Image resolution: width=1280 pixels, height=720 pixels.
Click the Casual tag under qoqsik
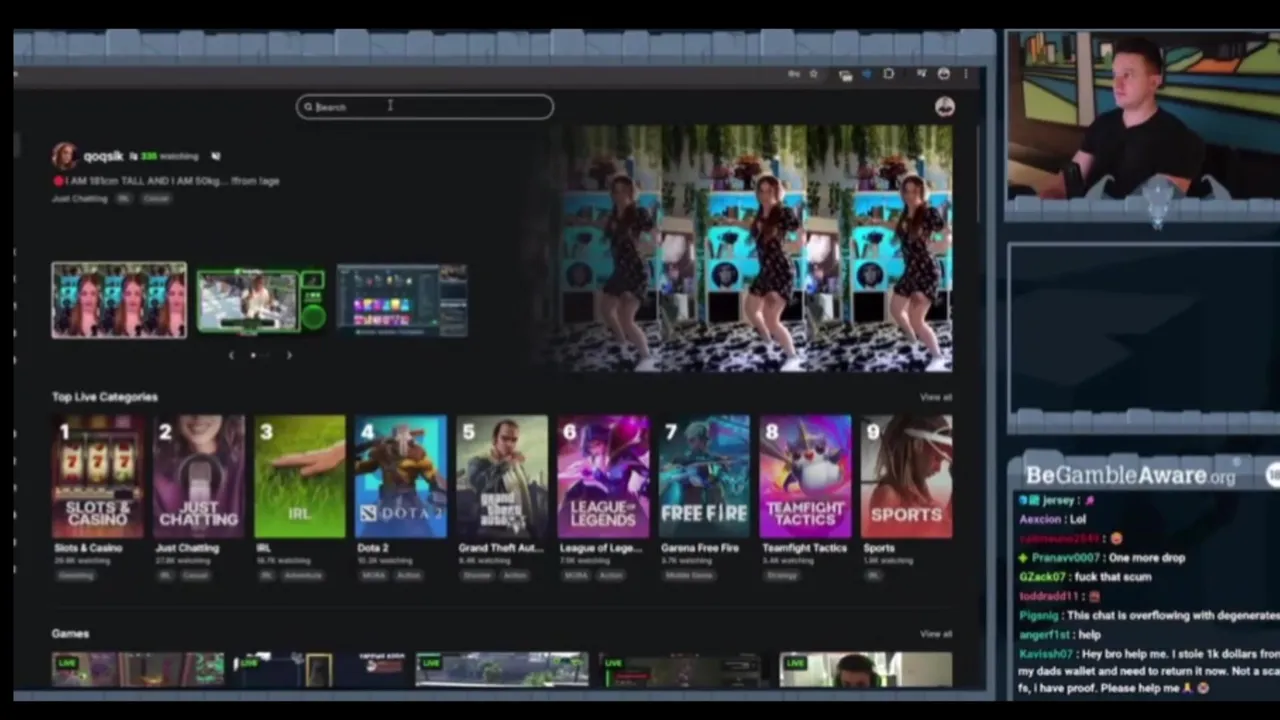pos(156,198)
